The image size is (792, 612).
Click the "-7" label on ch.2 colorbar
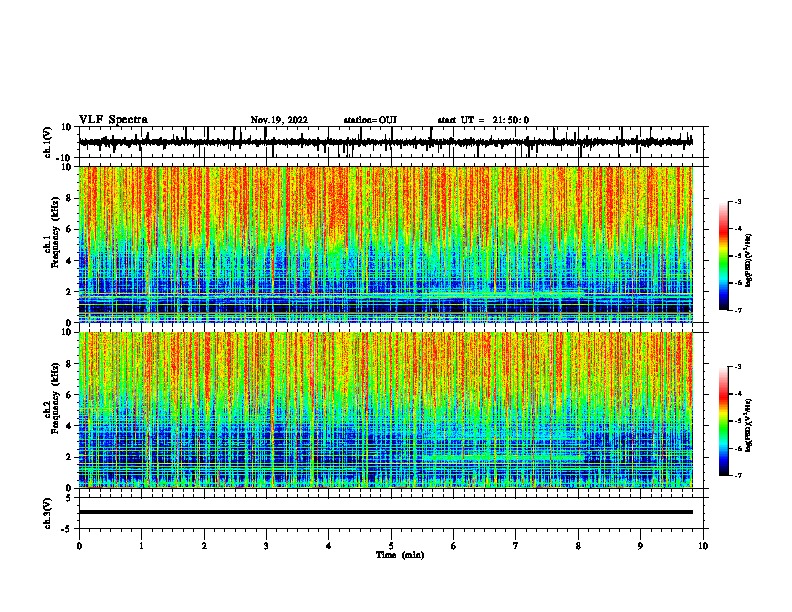(x=737, y=475)
